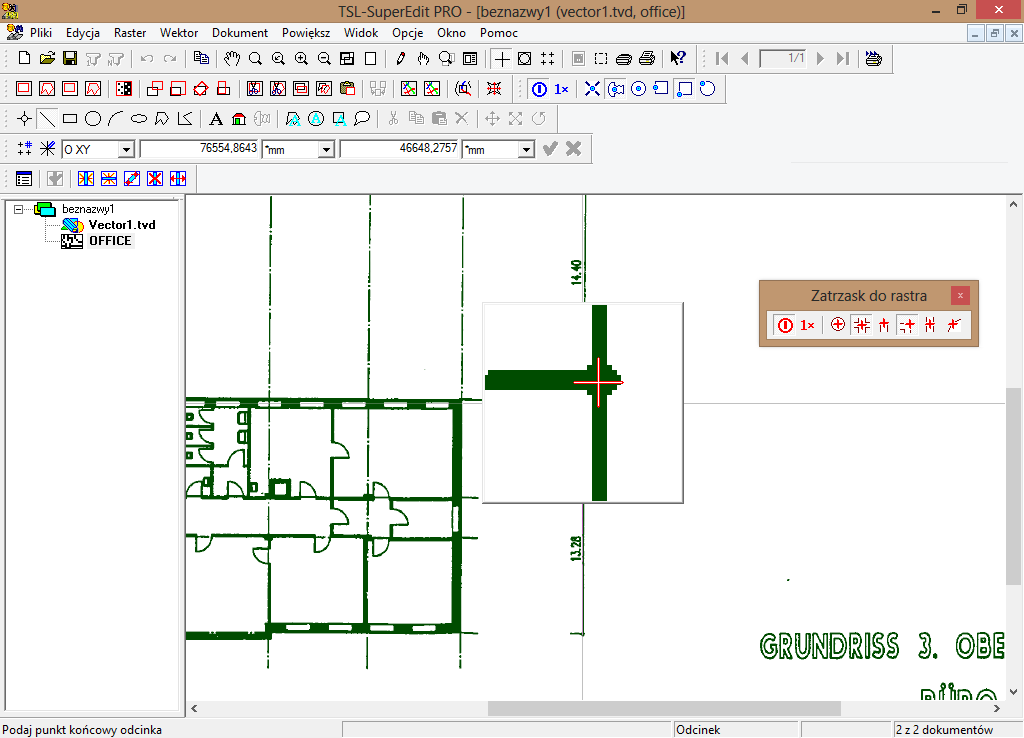Screen dimensions: 1024x738
Task: Choose the text tool with letter A
Action: tap(216, 119)
